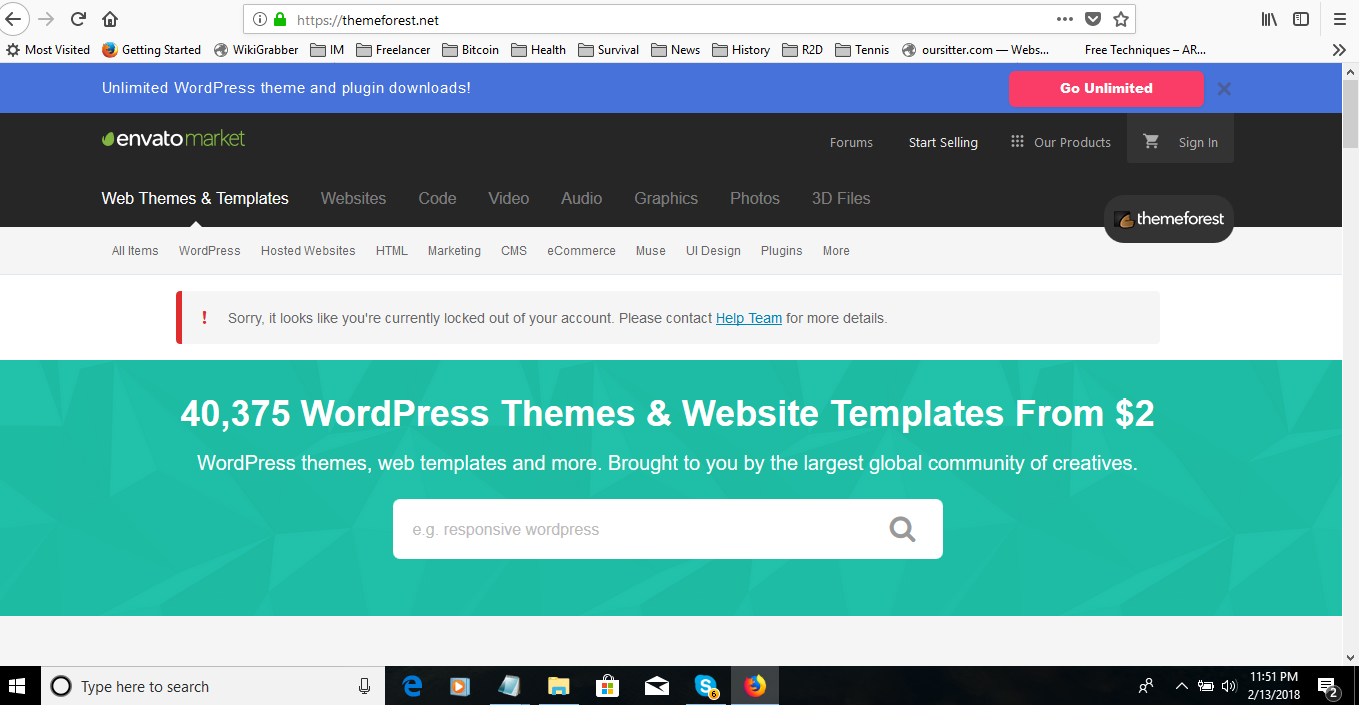The height and width of the screenshot is (705, 1359).
Task: Switch to the Video tab
Action: click(509, 198)
